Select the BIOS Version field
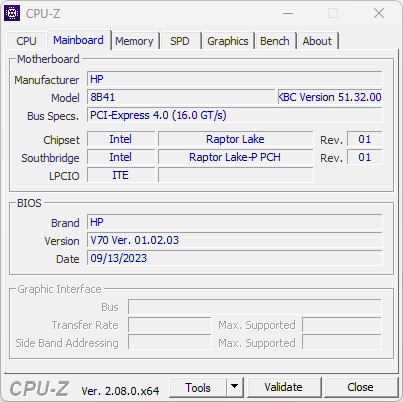The width and height of the screenshot is (403, 402). tap(235, 240)
